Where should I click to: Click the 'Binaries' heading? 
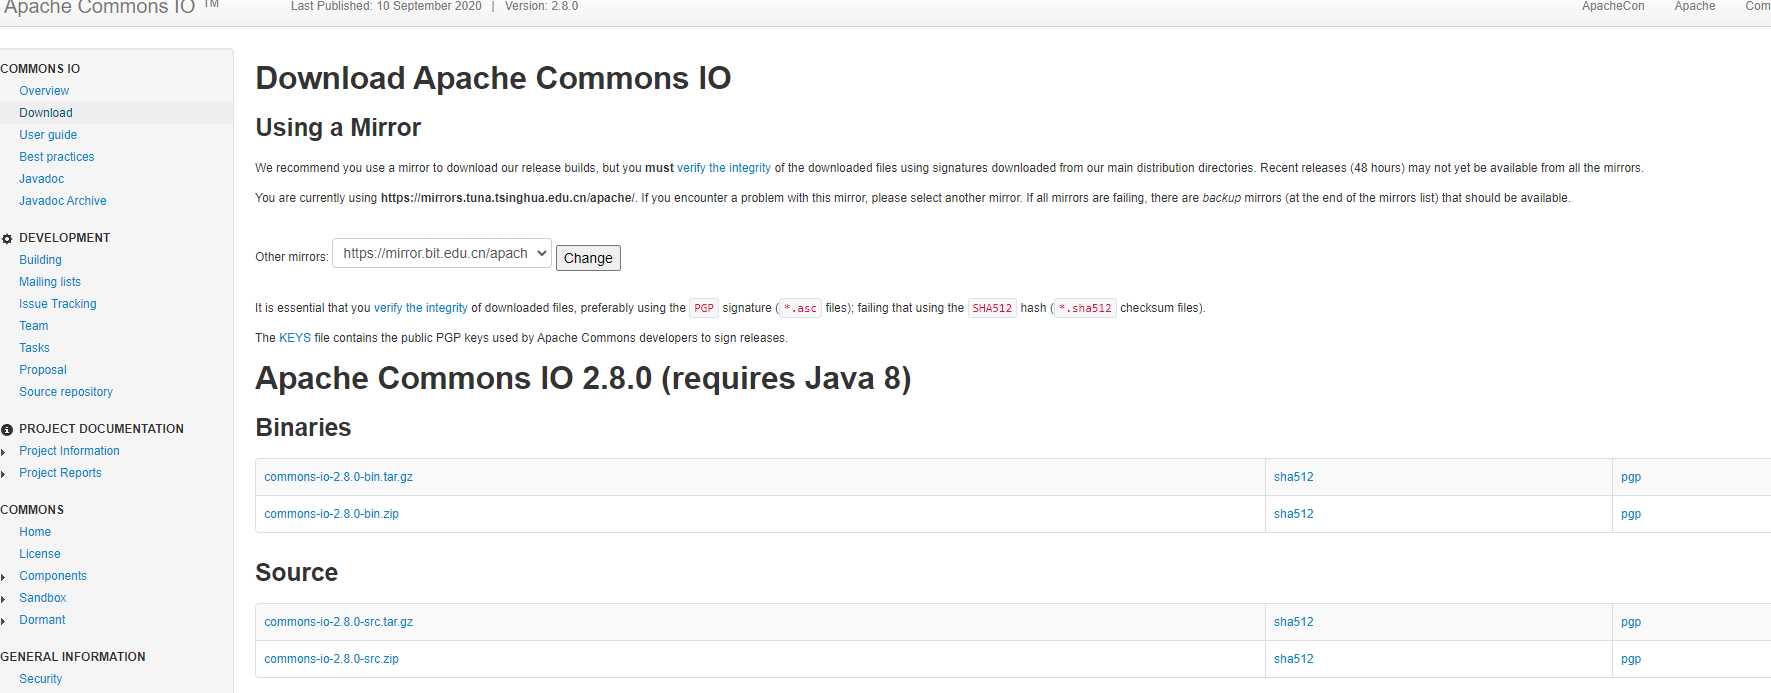click(303, 428)
